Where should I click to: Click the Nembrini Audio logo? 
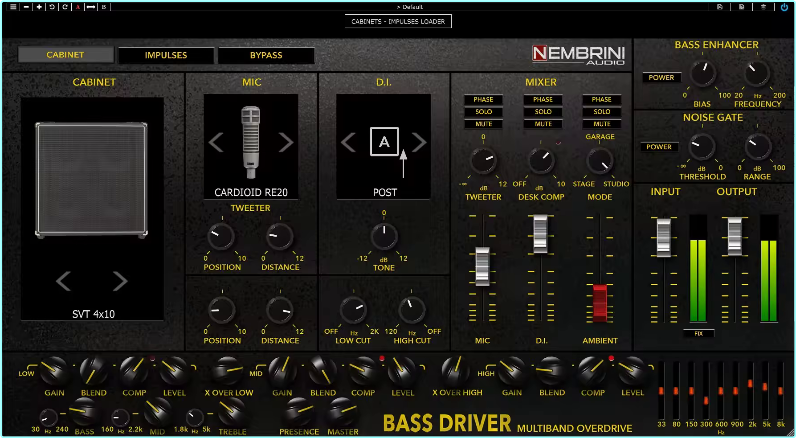click(578, 55)
